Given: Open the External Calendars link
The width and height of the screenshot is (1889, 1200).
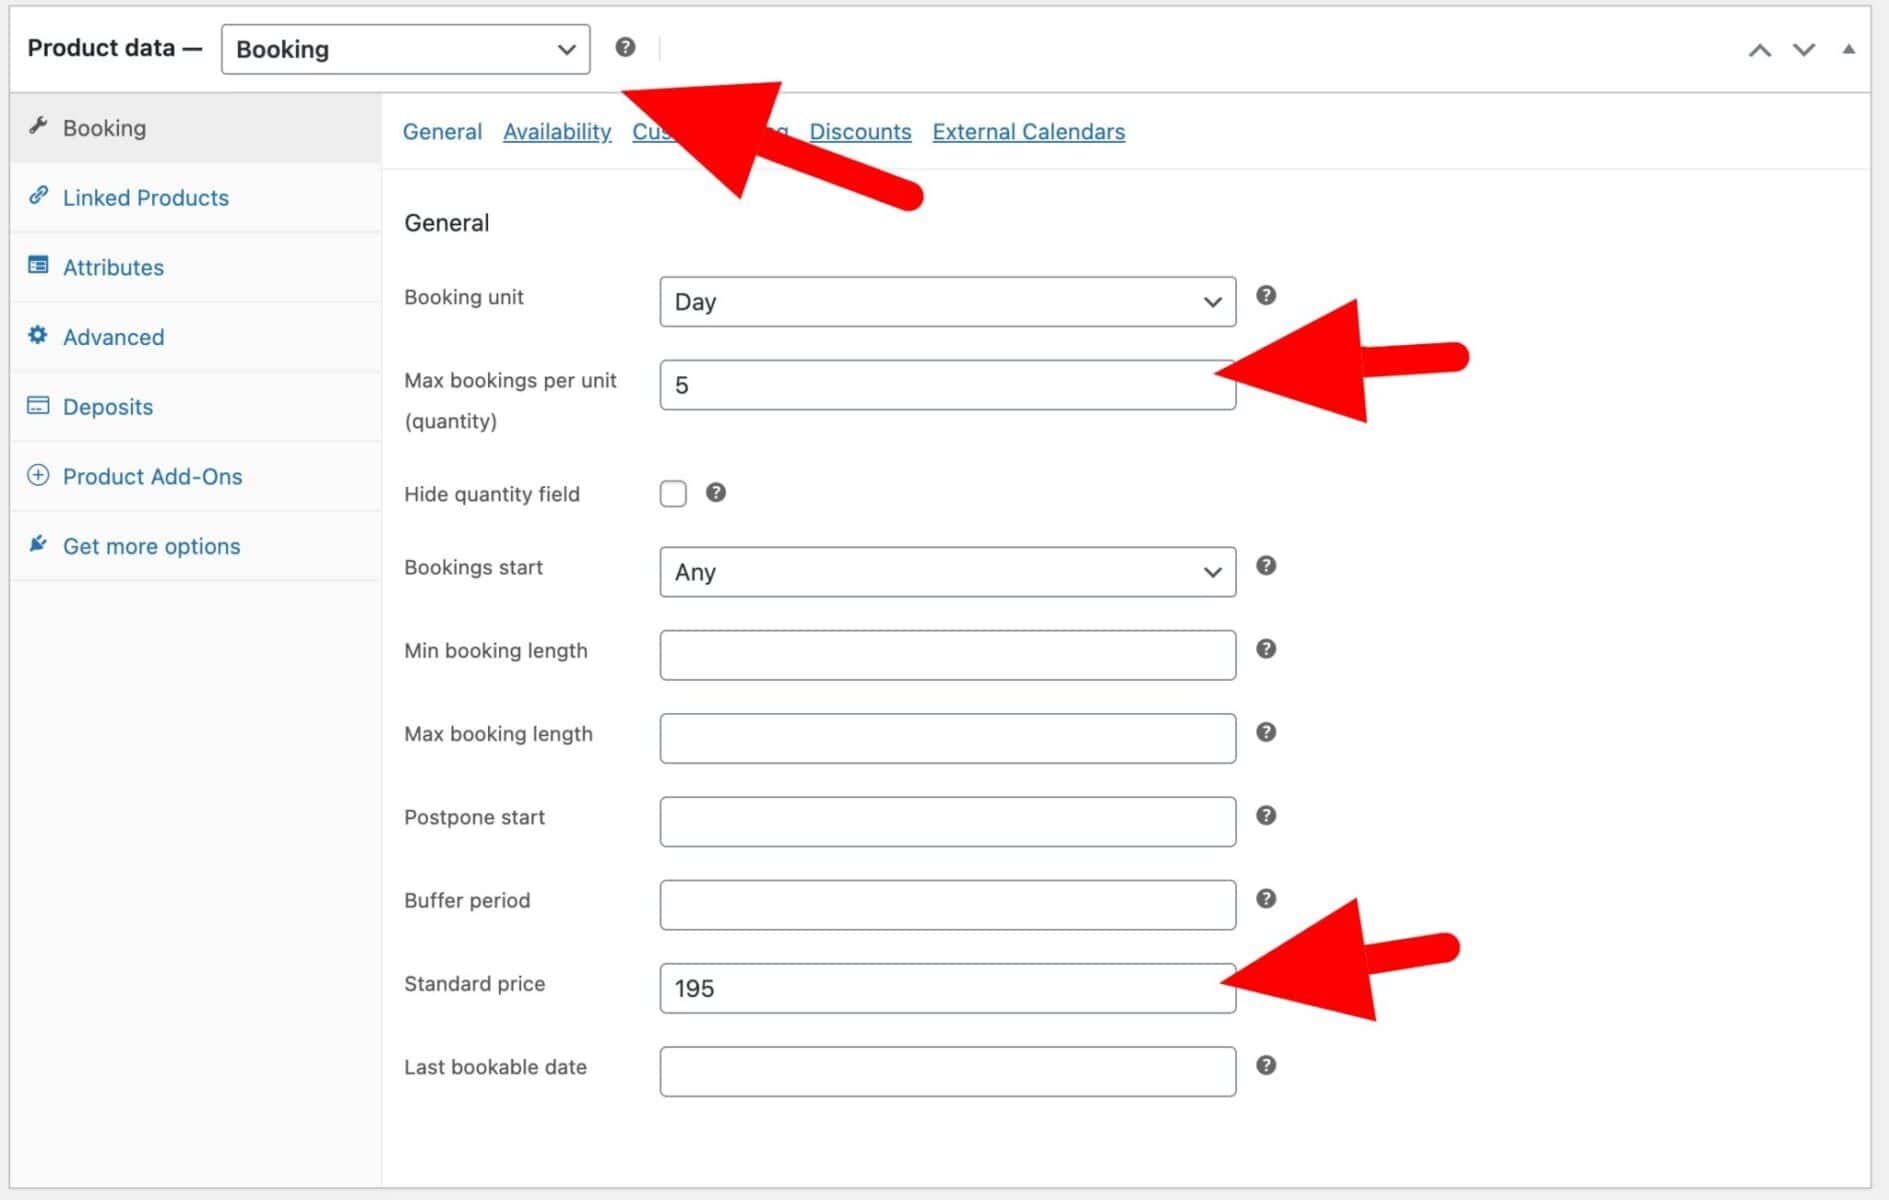Looking at the screenshot, I should (1028, 131).
